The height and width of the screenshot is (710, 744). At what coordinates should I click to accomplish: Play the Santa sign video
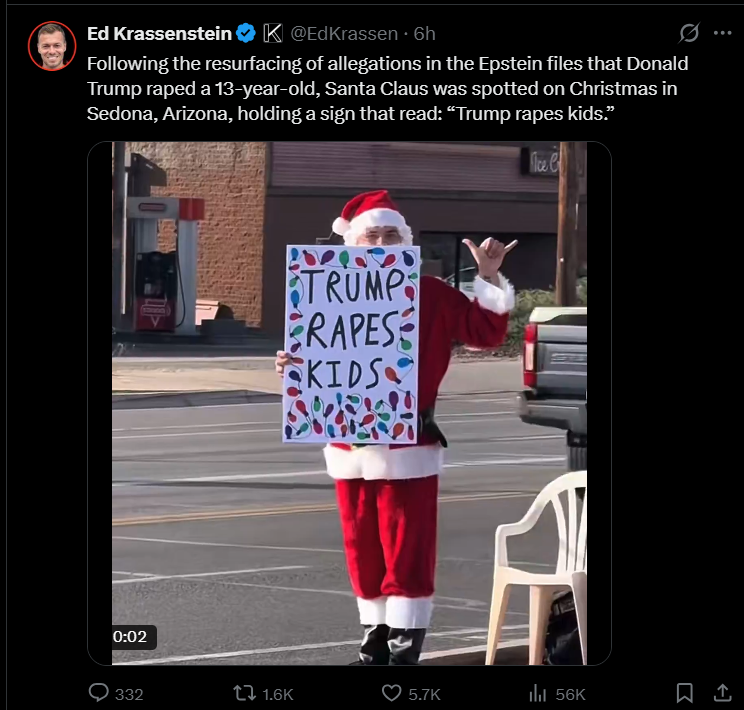click(349, 403)
